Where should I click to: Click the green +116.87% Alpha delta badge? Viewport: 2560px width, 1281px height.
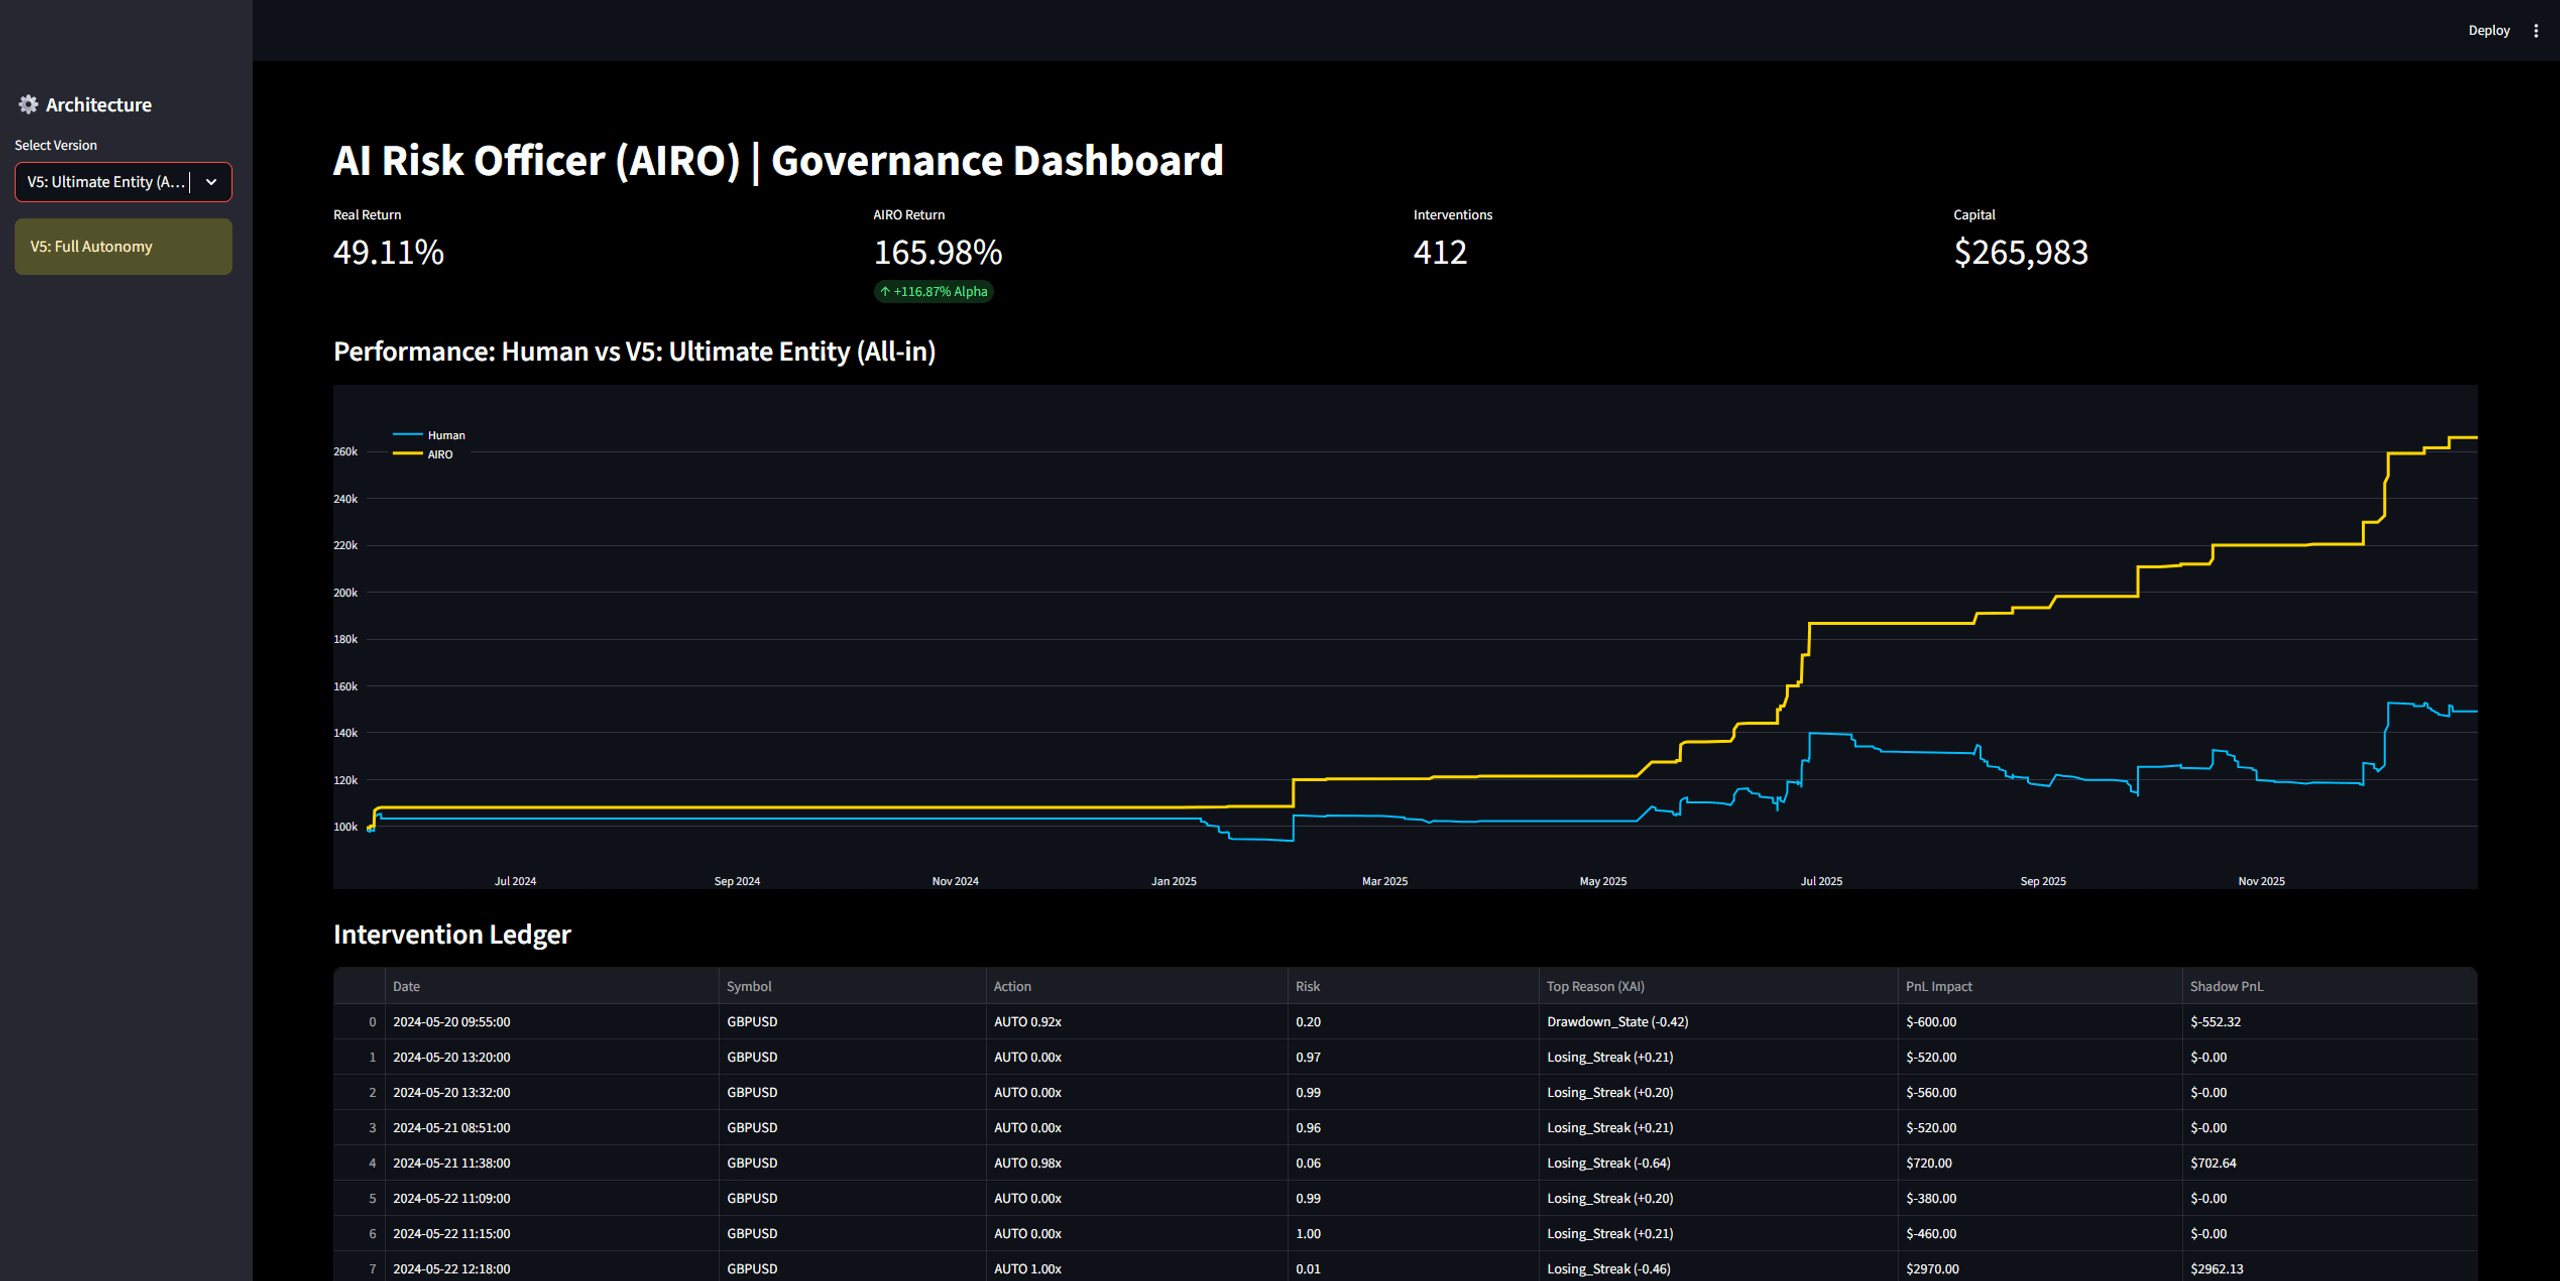933,292
